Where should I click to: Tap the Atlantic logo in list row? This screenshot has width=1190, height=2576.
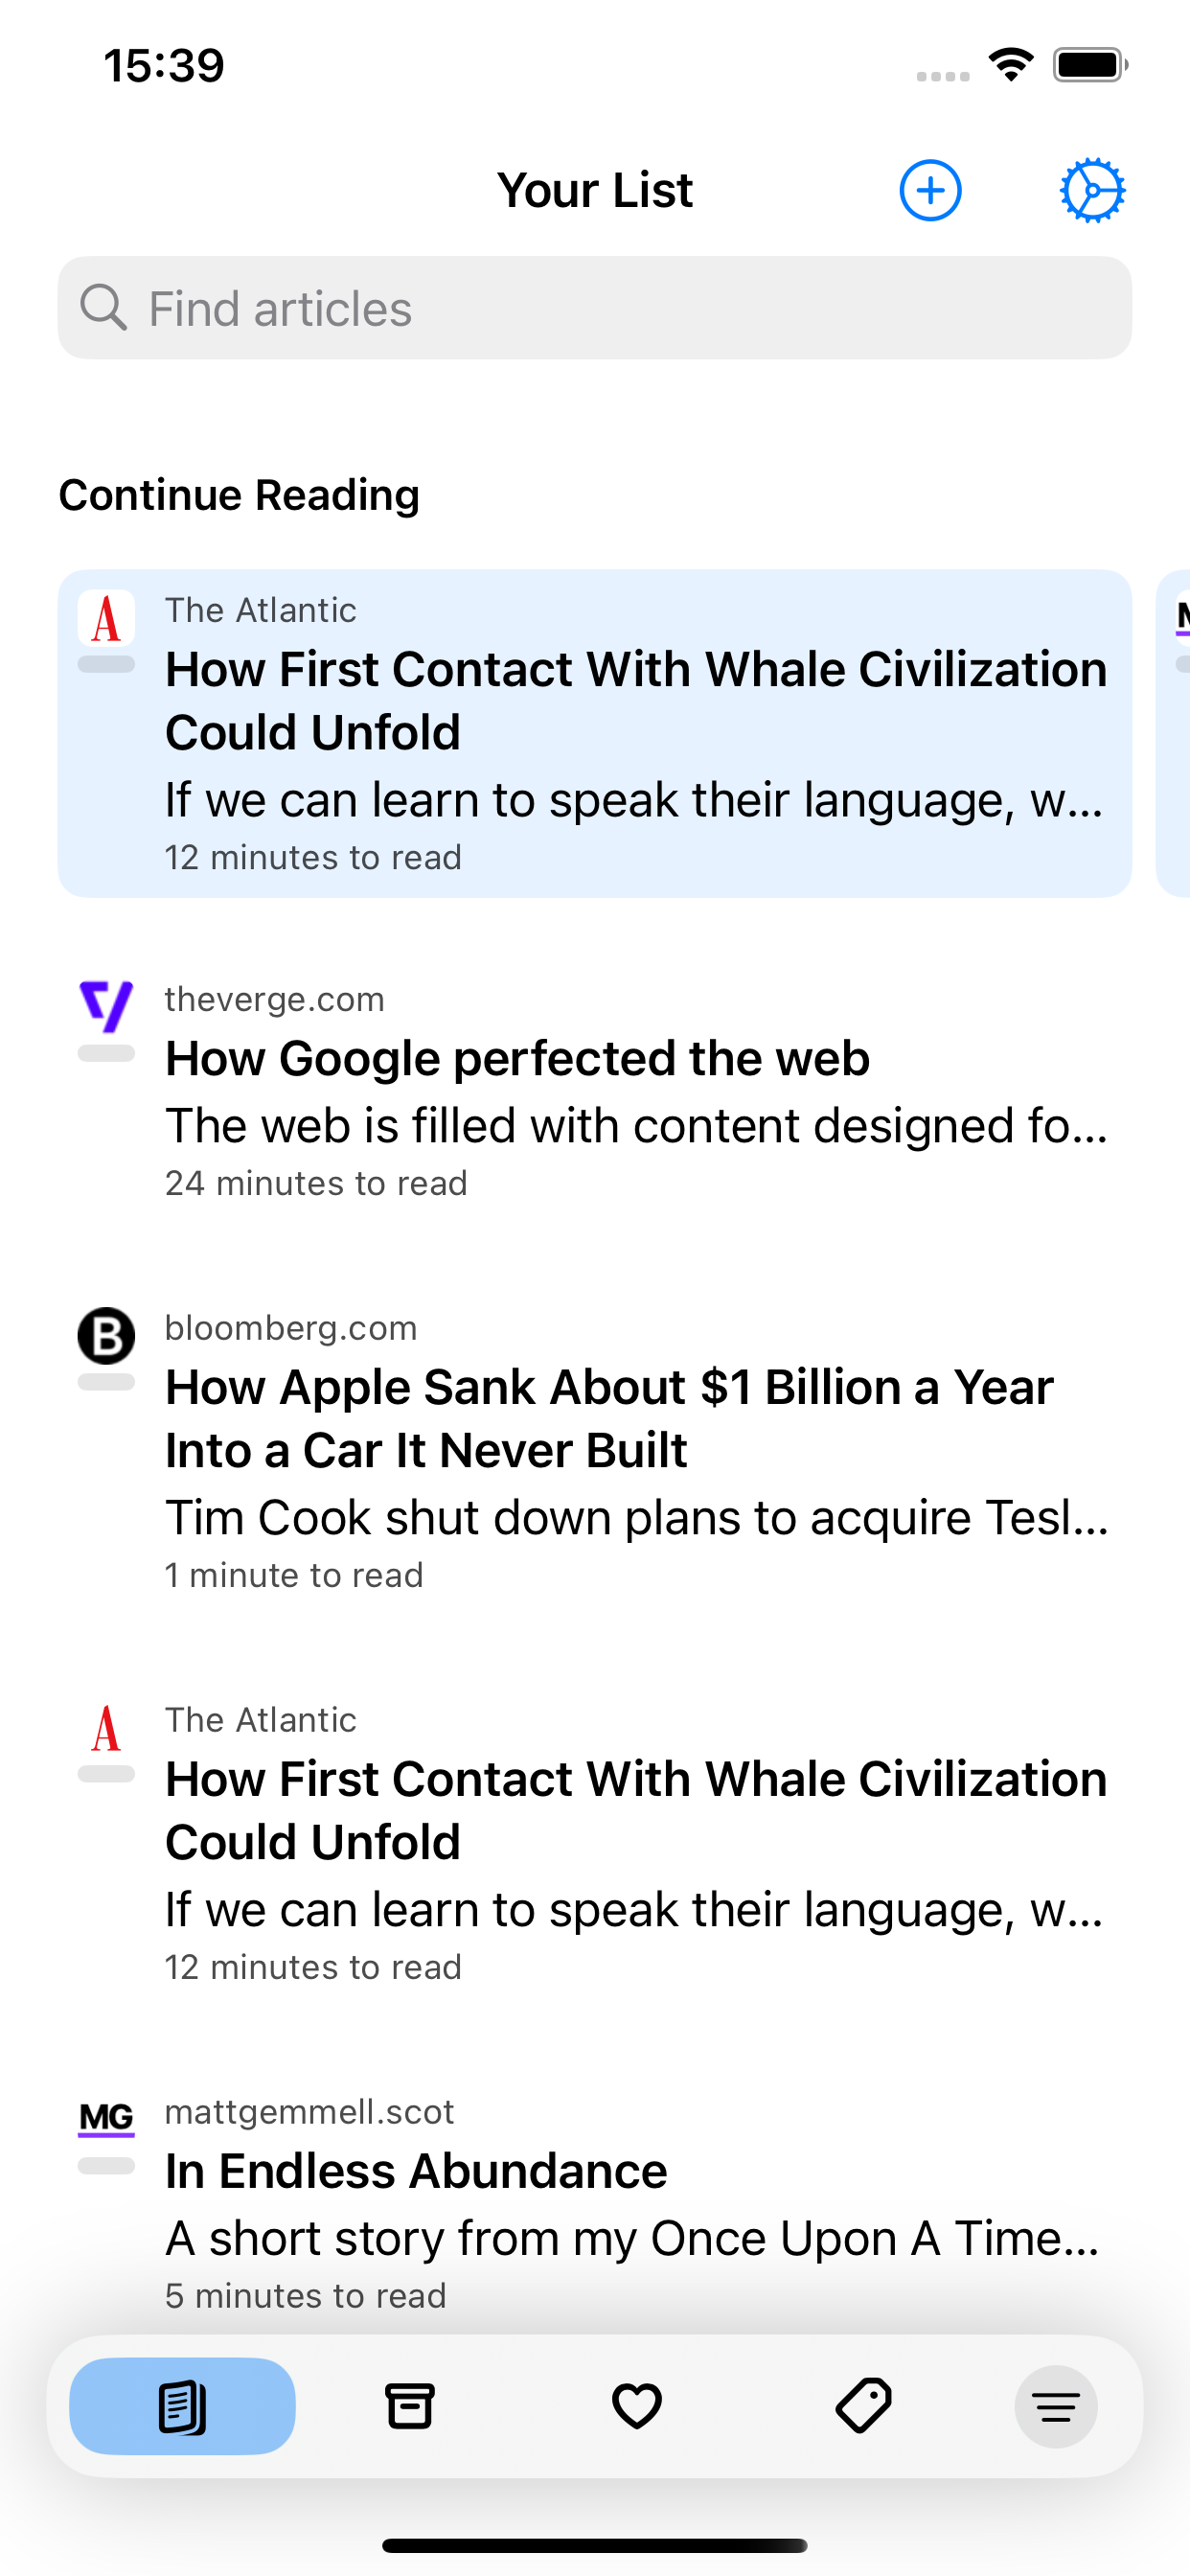click(106, 1728)
